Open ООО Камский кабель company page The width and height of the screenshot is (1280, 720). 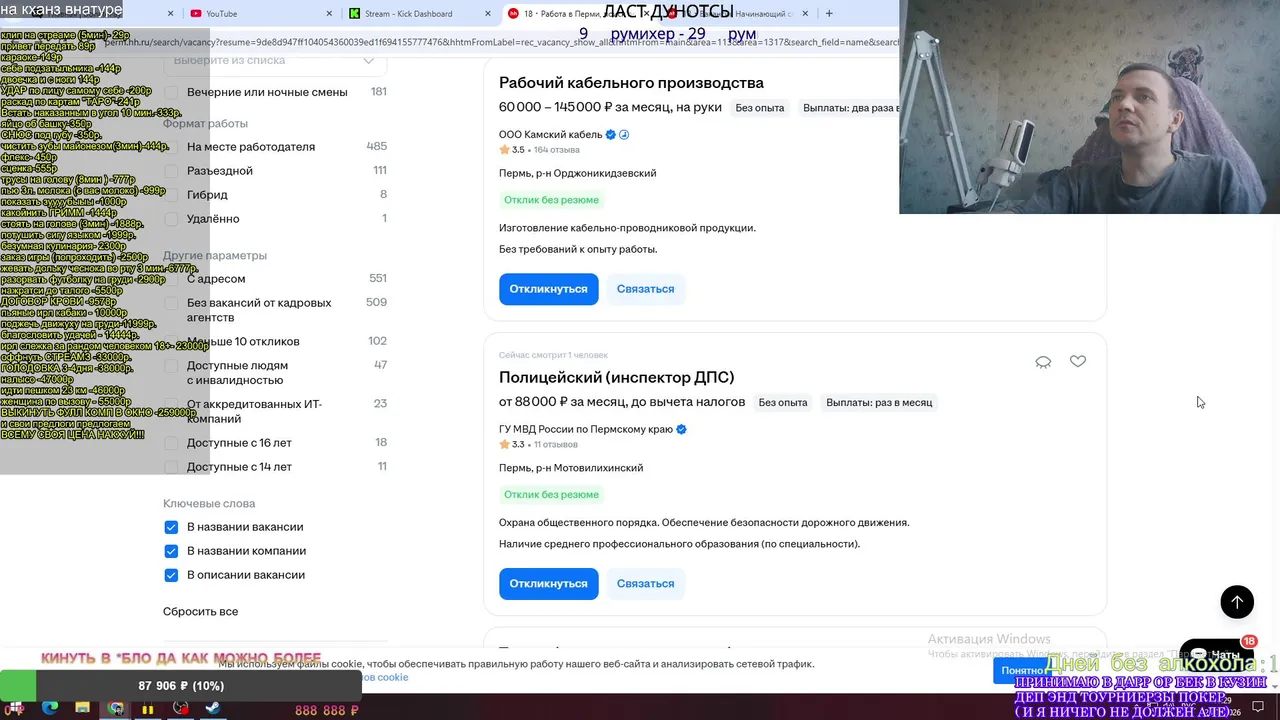[x=551, y=134]
